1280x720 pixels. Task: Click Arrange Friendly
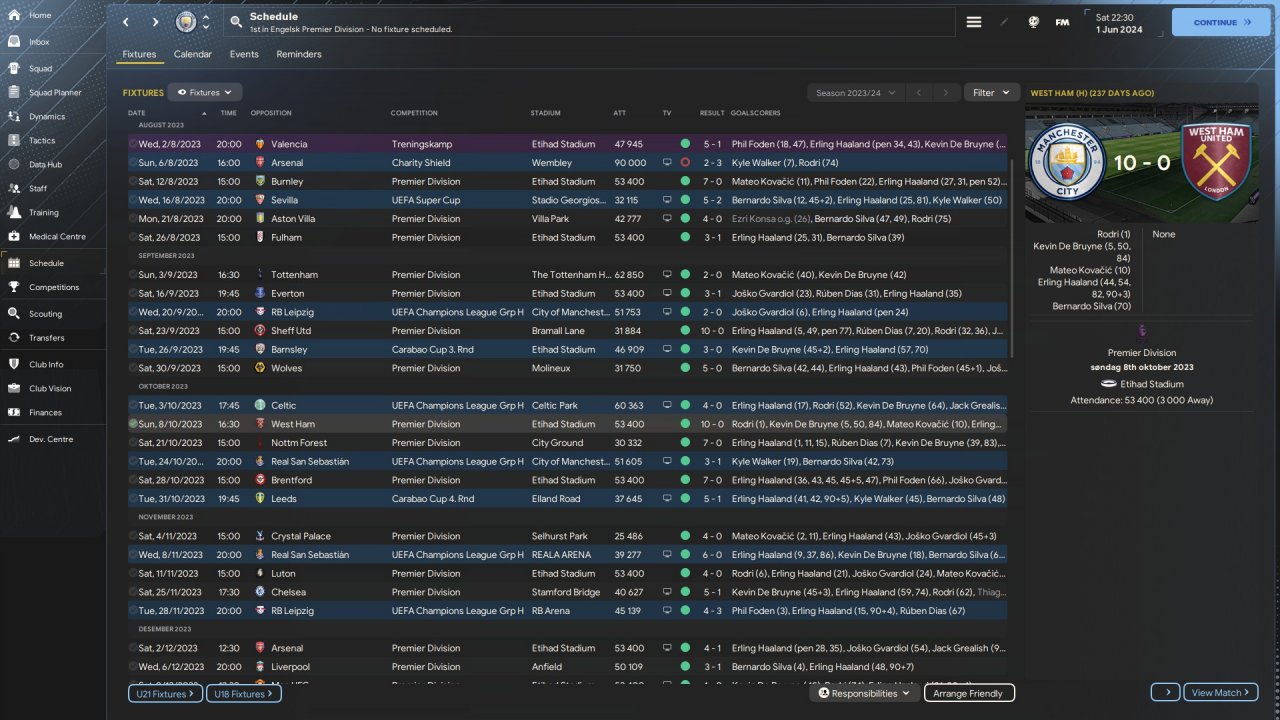[x=969, y=693]
